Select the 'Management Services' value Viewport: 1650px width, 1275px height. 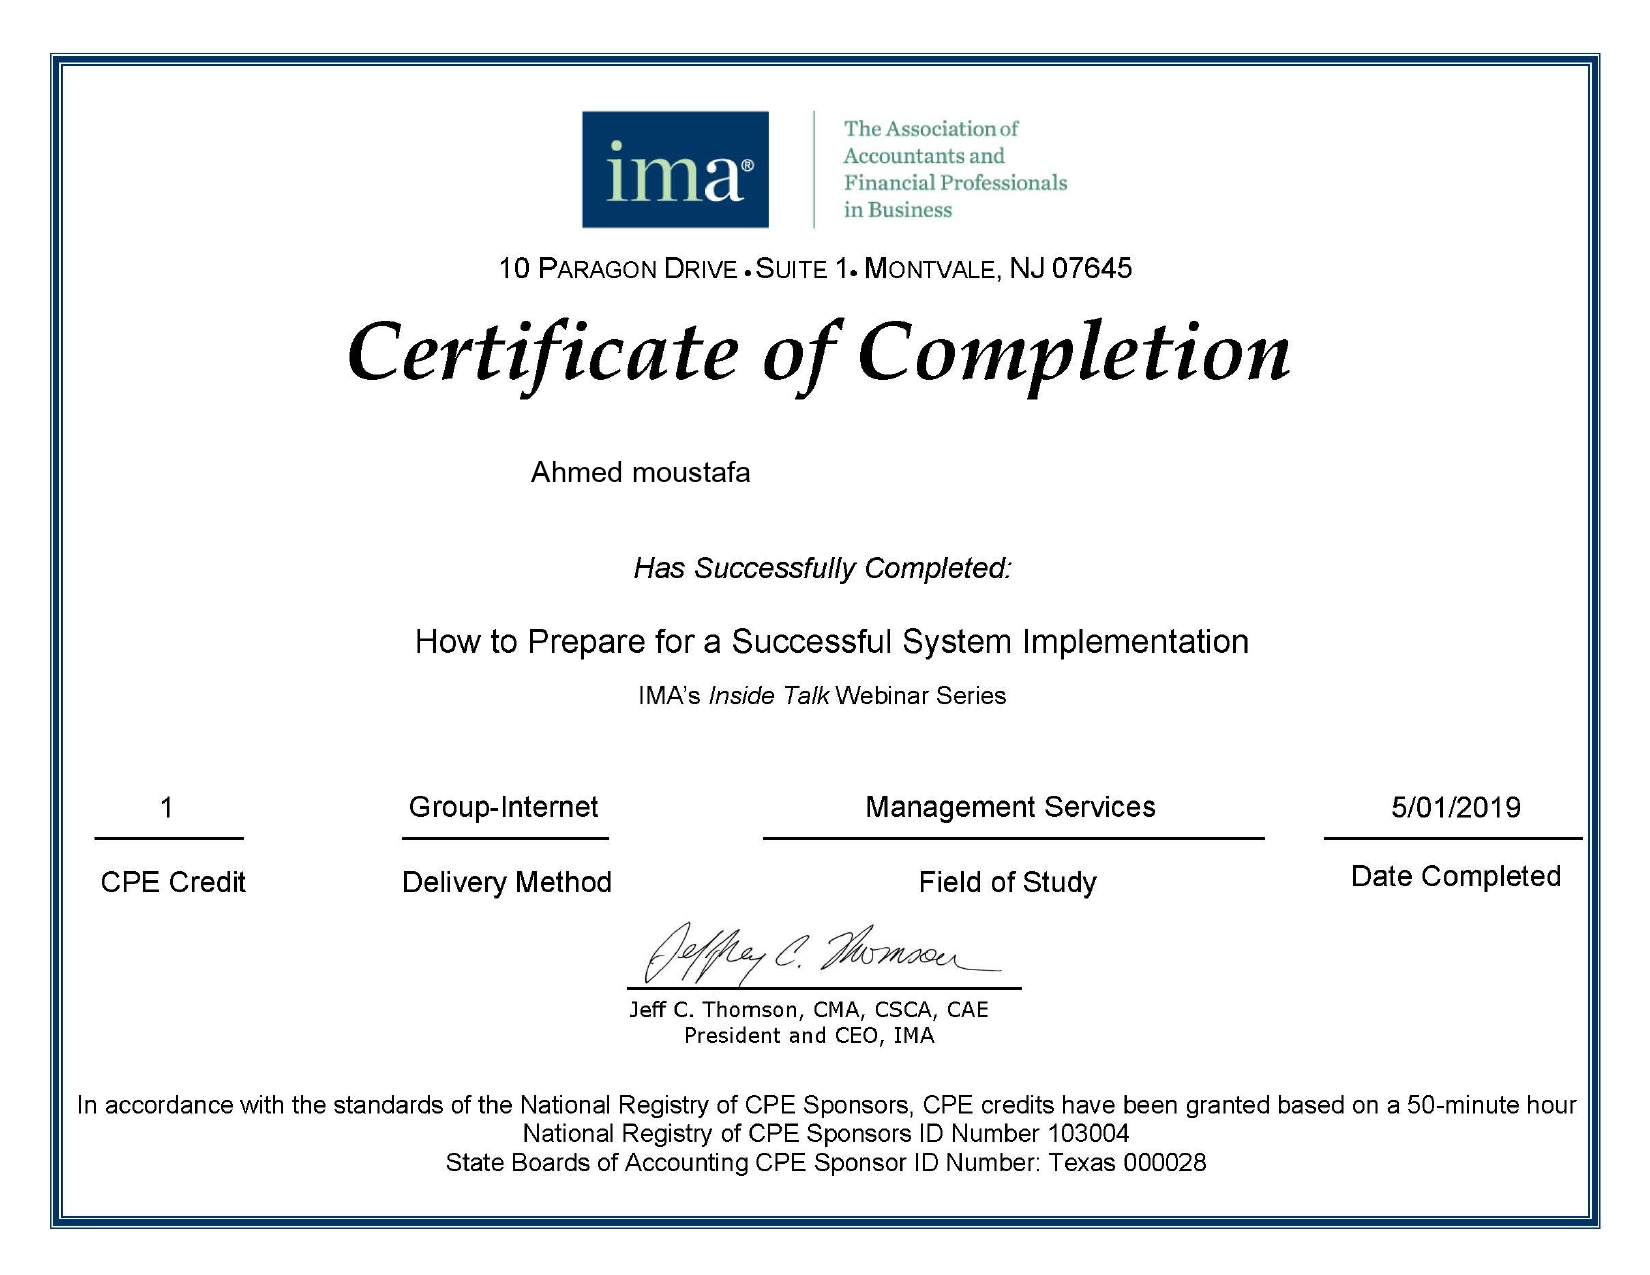click(x=1010, y=807)
